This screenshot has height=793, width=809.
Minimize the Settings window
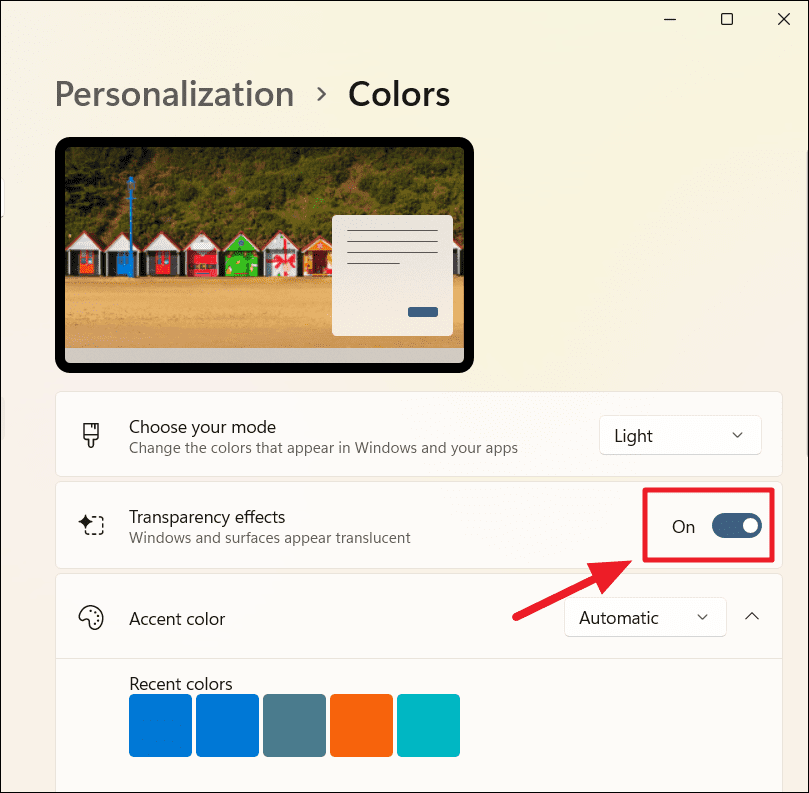pyautogui.click(x=670, y=19)
